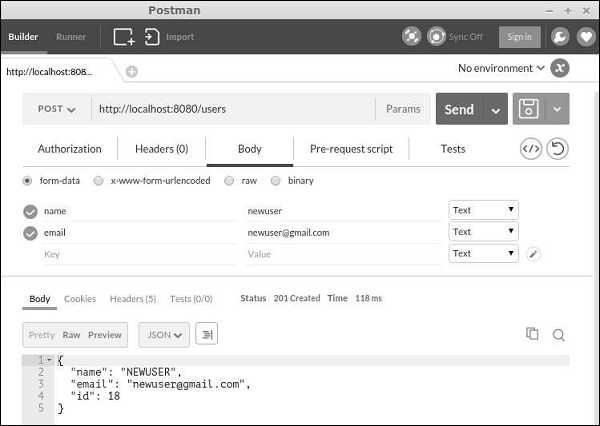The image size is (600, 426).
Task: Select x-www-form-urlencoded body type
Action: 98,181
